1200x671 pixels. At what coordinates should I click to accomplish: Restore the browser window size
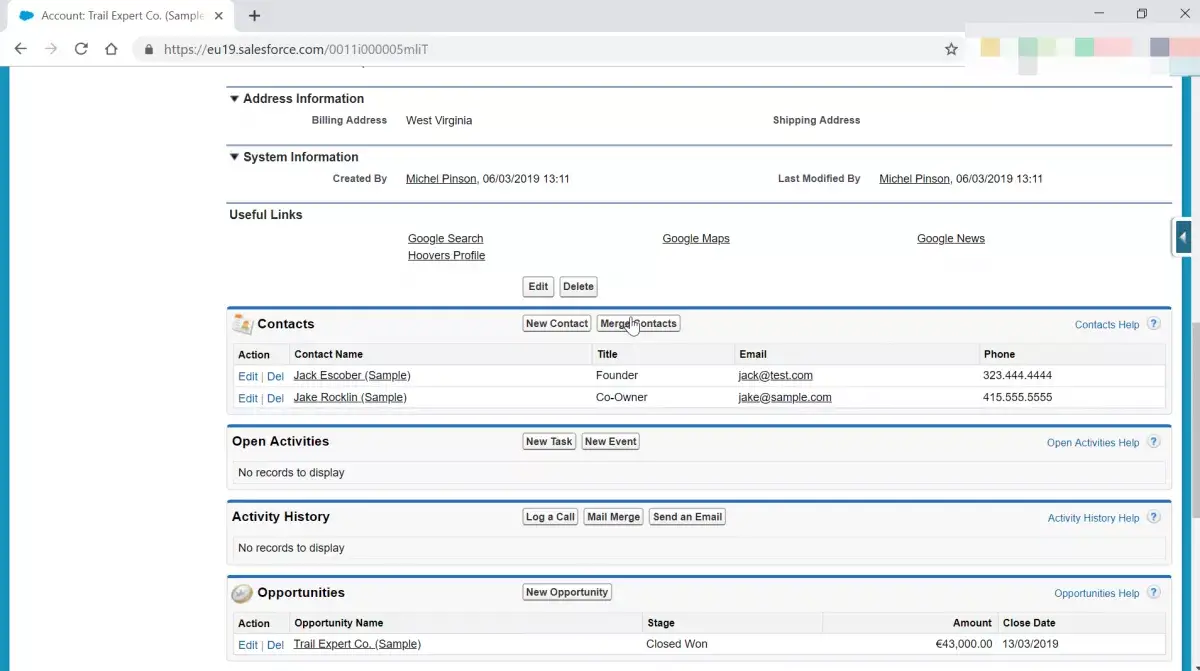[x=1141, y=14]
